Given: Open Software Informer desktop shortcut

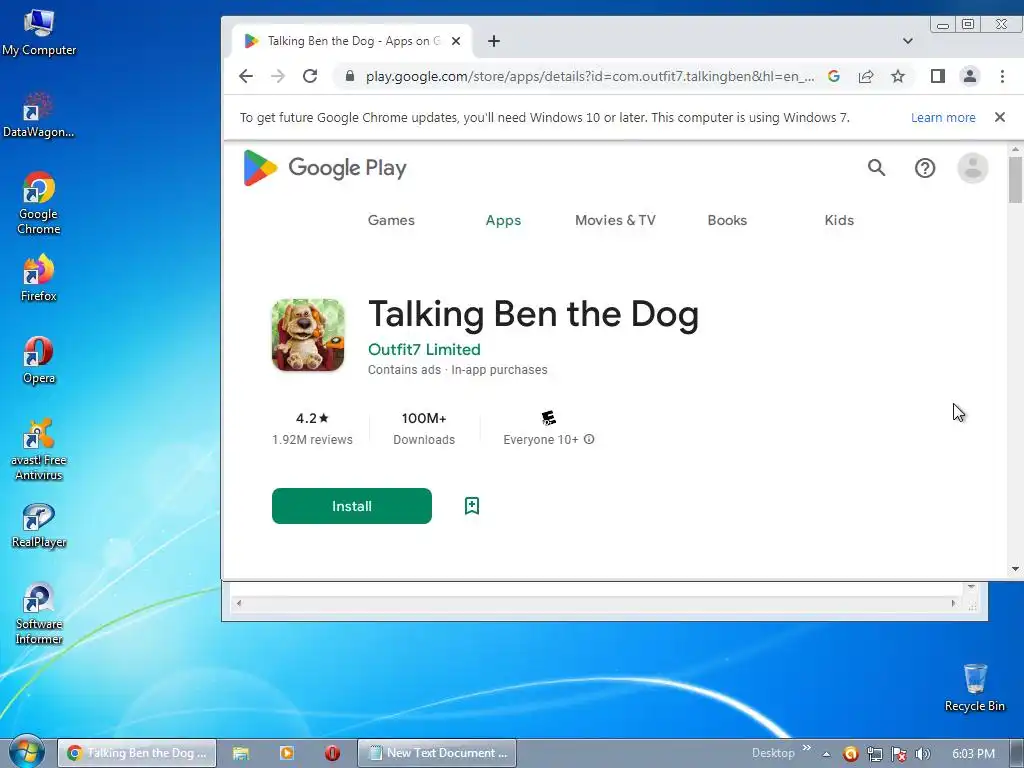Looking at the screenshot, I should pyautogui.click(x=39, y=614).
